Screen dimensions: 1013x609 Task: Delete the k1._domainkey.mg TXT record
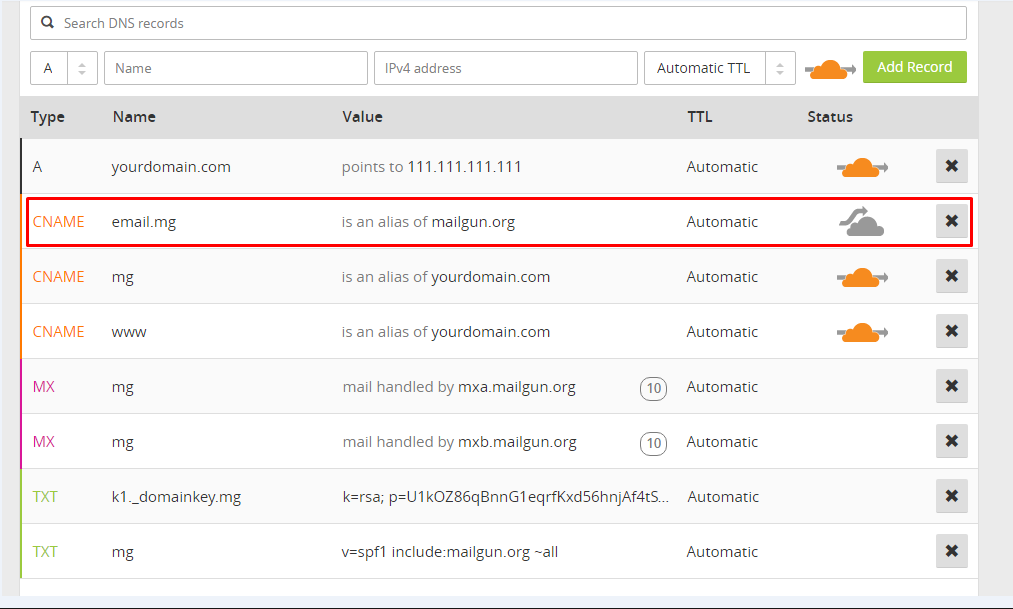point(951,496)
